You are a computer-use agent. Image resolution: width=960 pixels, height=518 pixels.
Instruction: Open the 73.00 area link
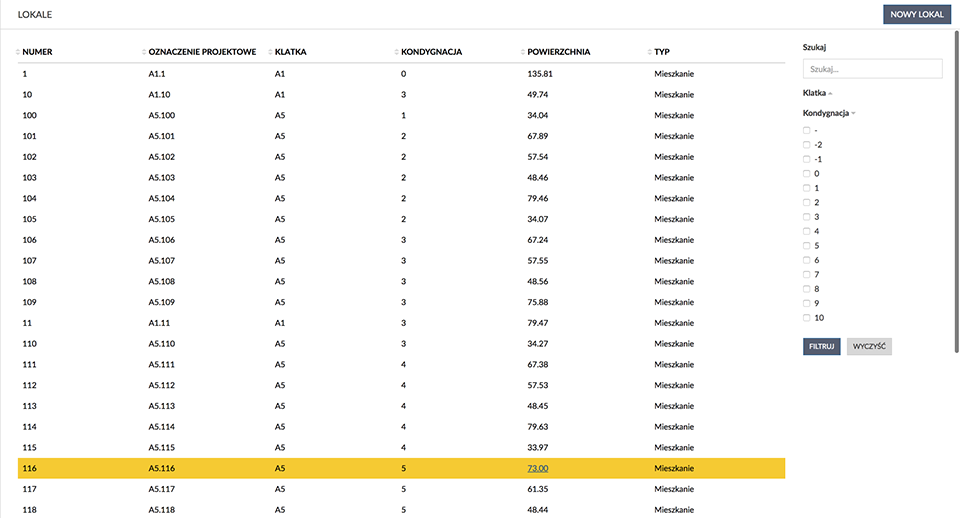[x=538, y=468]
